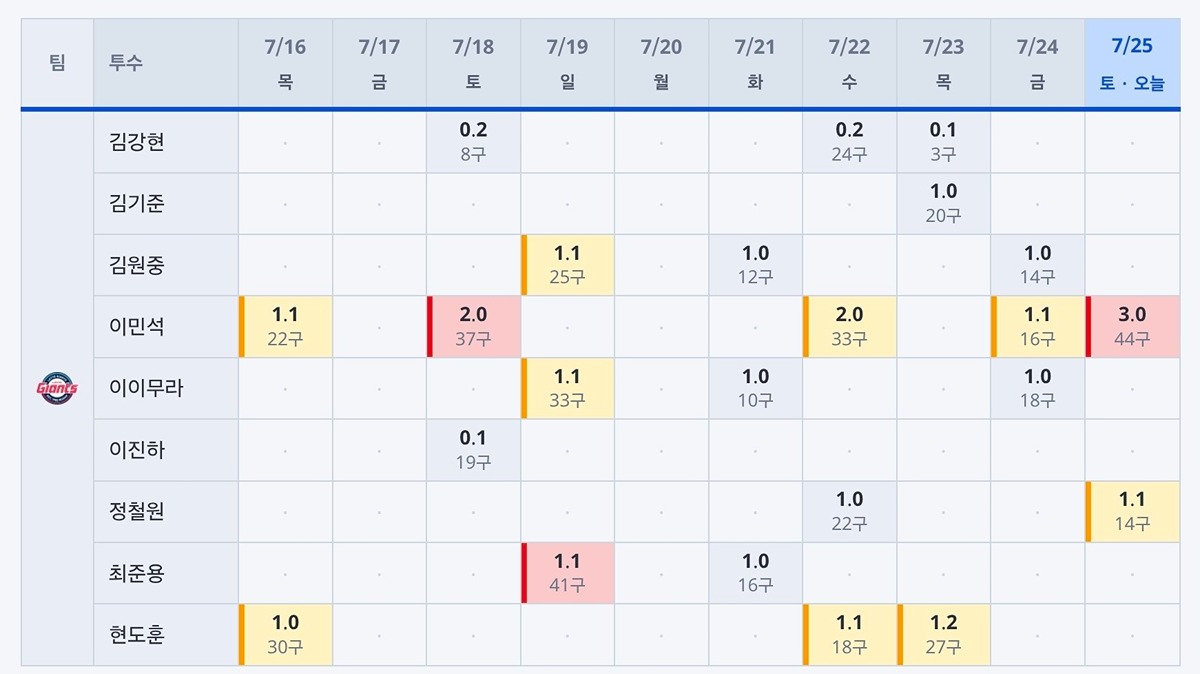Select 현도훈's 1.0 innings 30구 cell

point(286,635)
